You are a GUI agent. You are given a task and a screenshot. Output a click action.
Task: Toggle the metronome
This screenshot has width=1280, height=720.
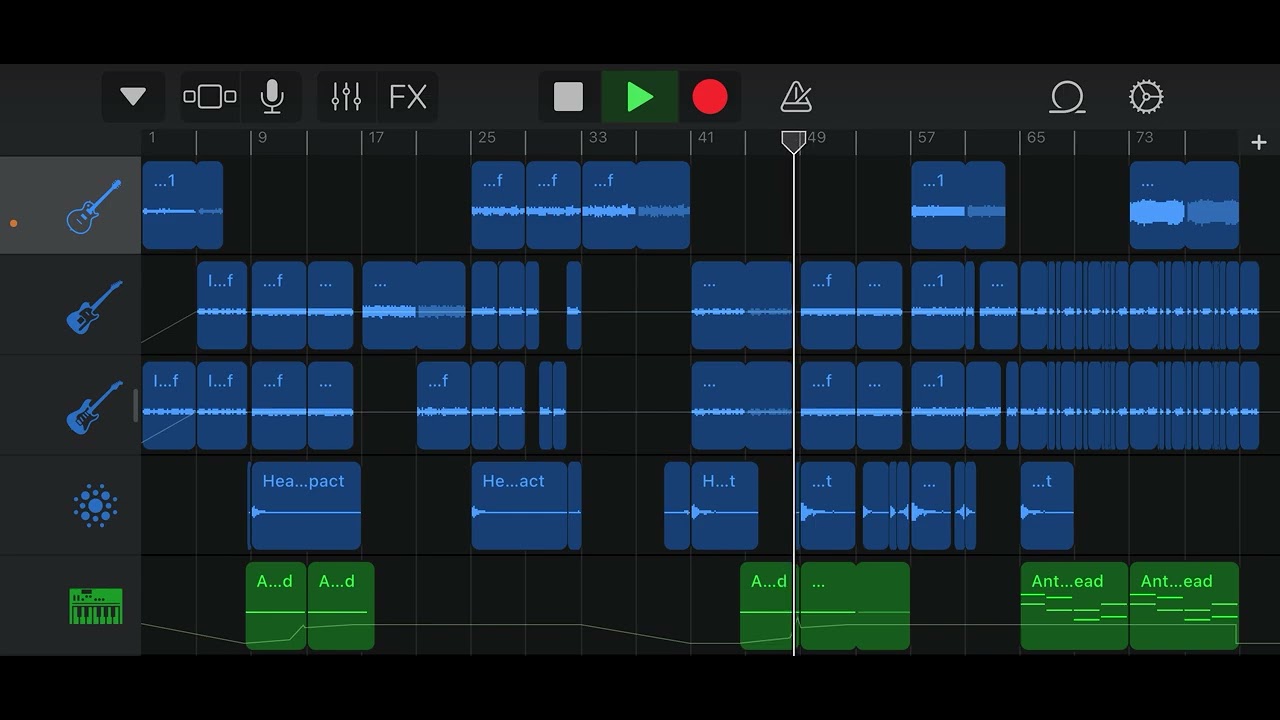click(x=796, y=97)
